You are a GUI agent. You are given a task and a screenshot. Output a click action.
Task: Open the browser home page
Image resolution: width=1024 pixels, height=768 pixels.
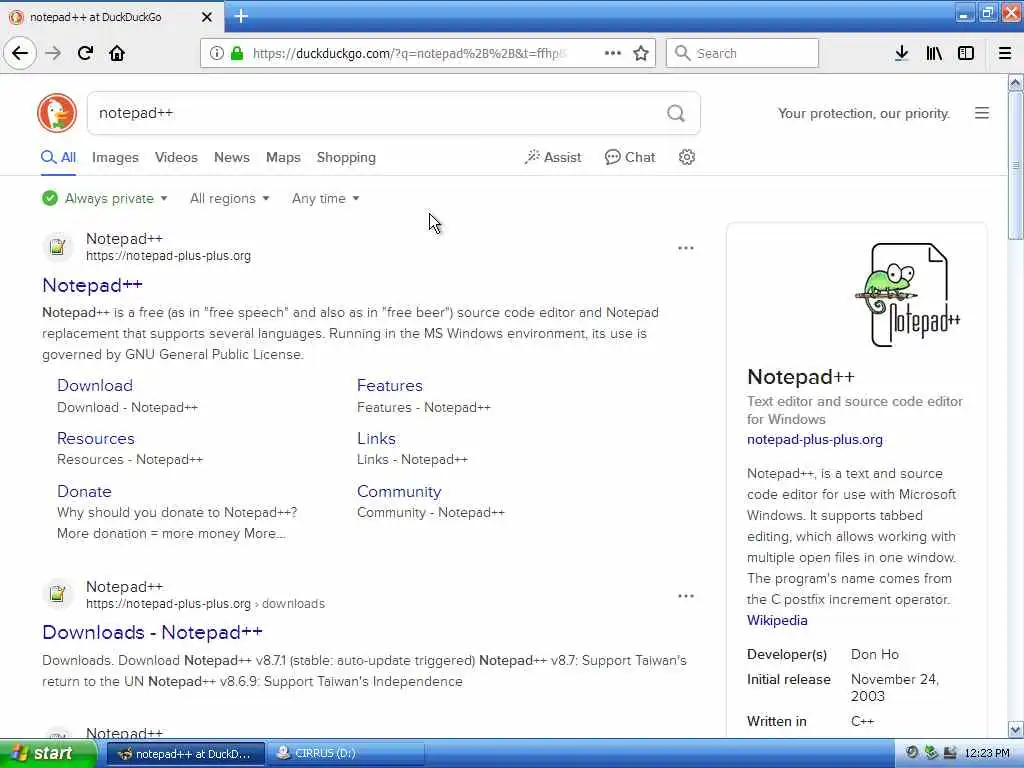[x=117, y=53]
